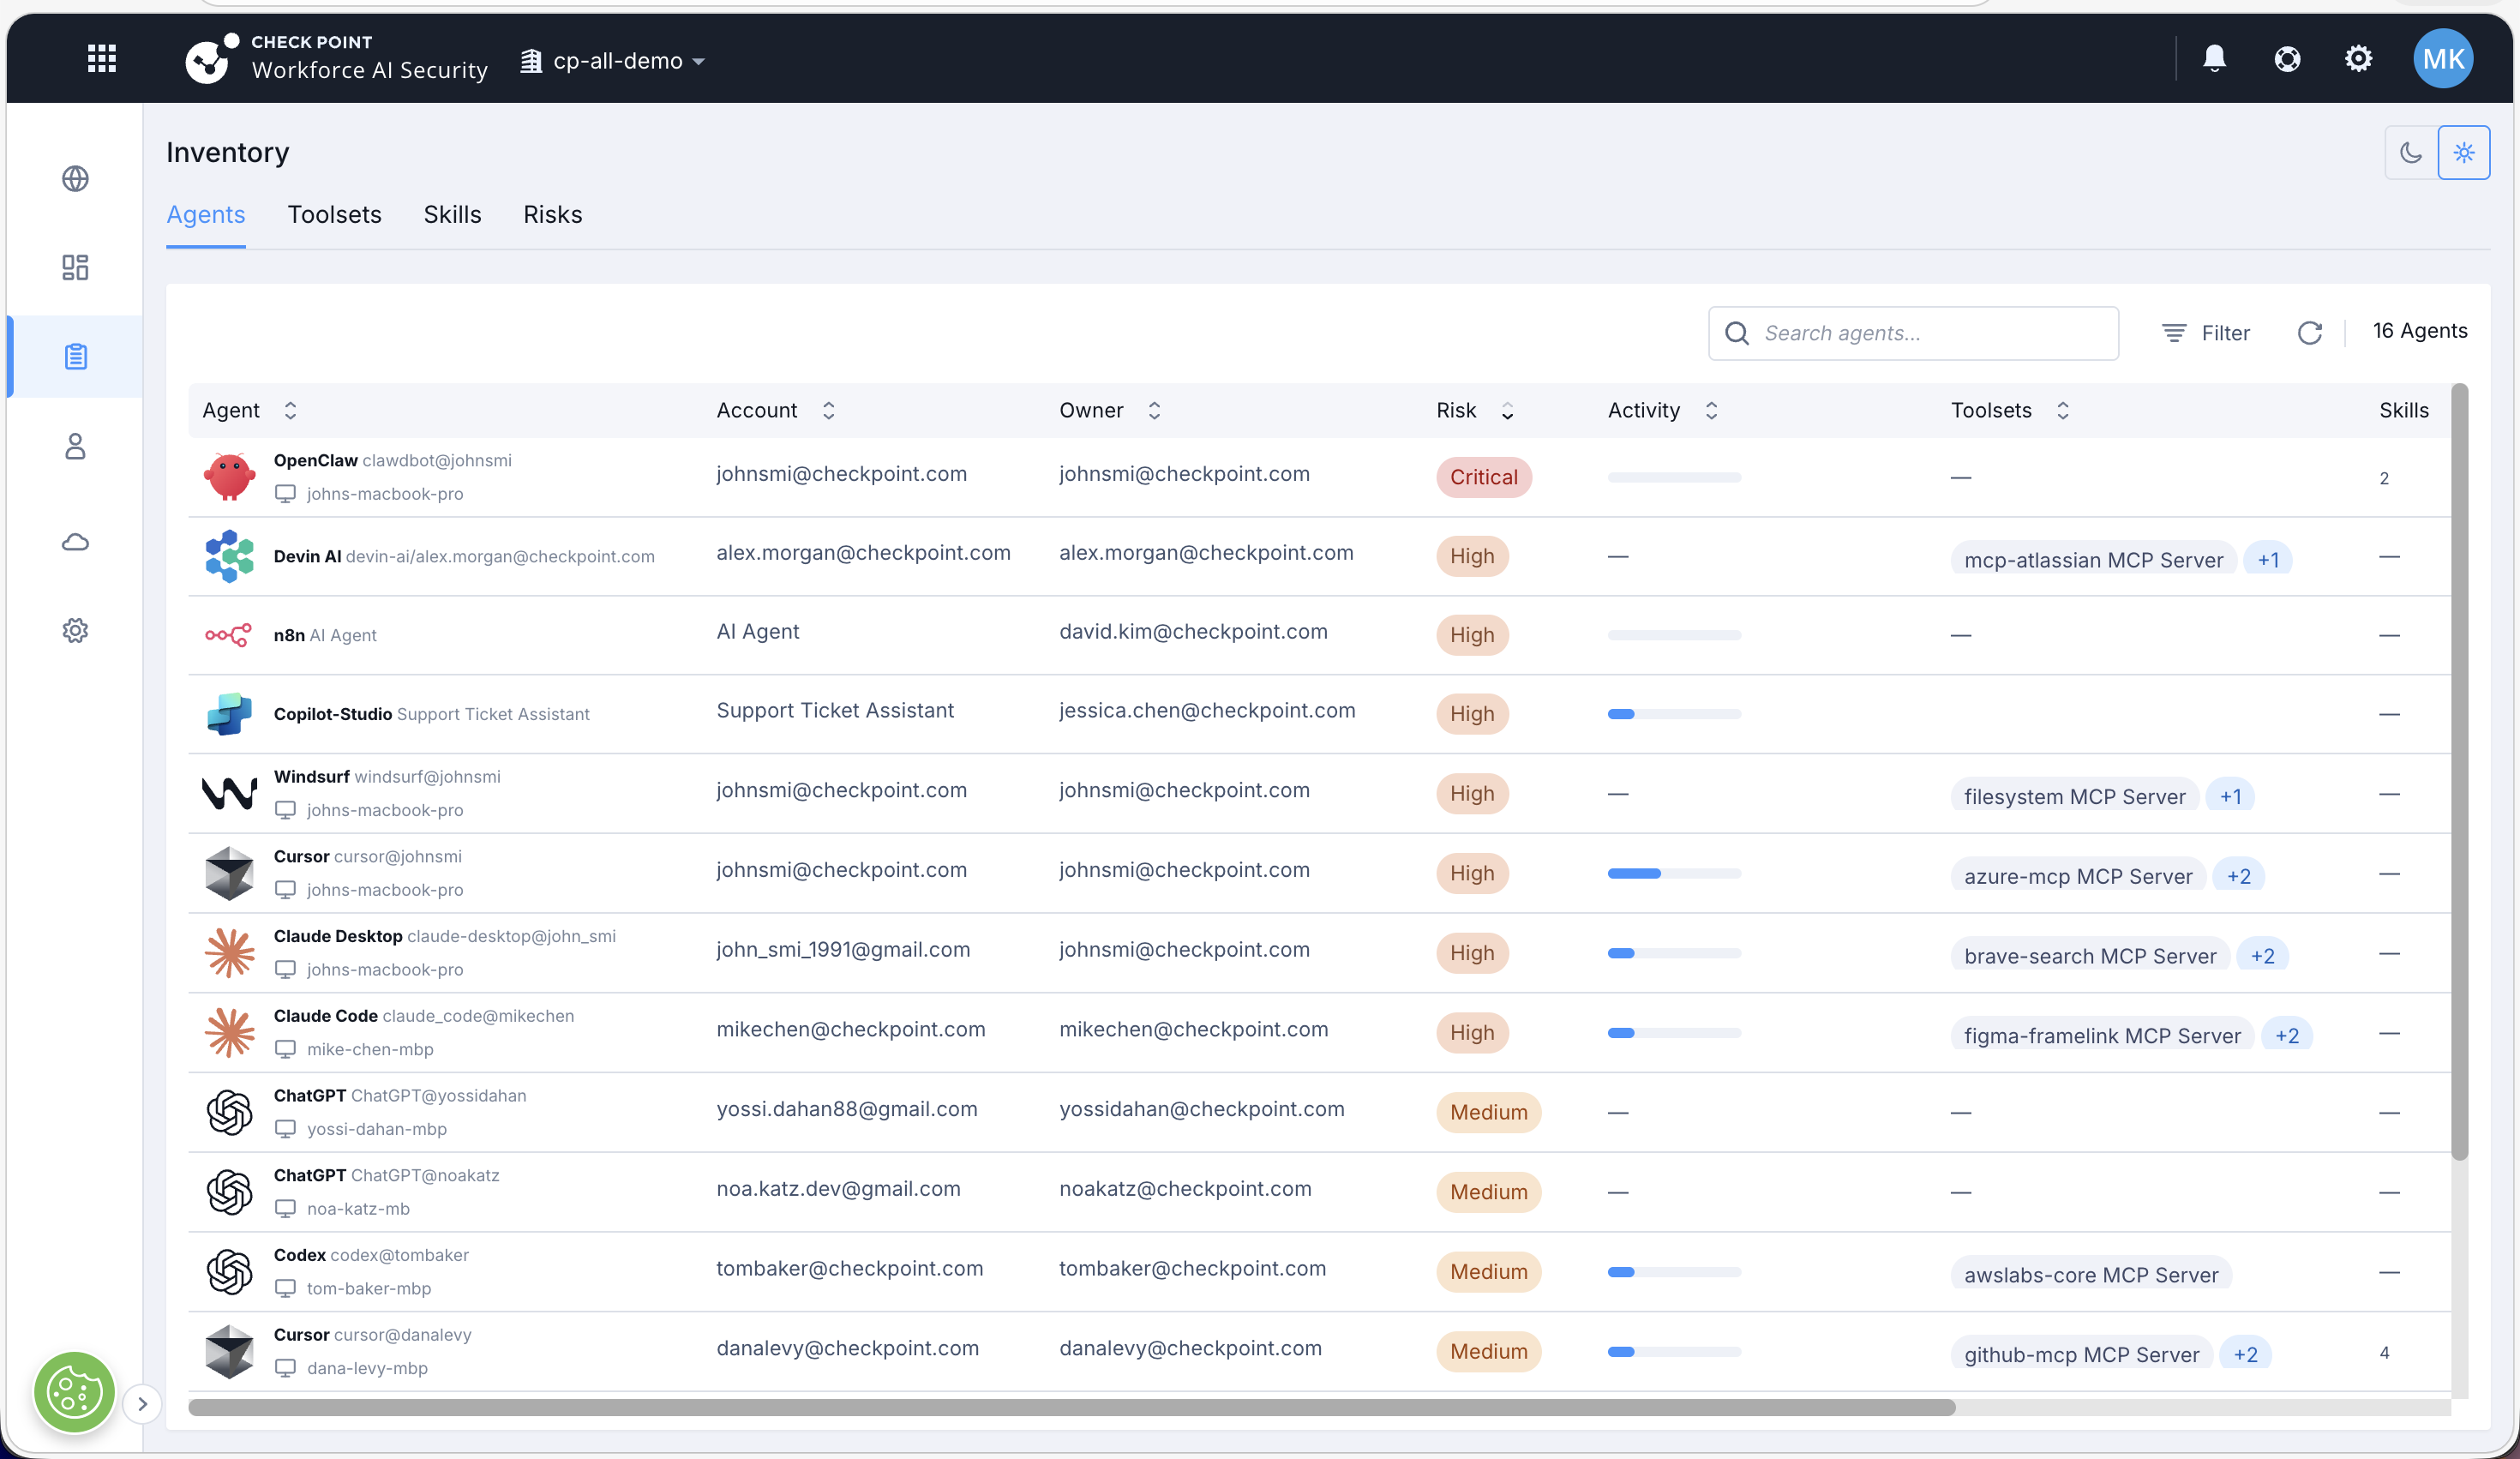Open cookie preferences button
Screen dimensions: 2520x1459
[74, 1392]
